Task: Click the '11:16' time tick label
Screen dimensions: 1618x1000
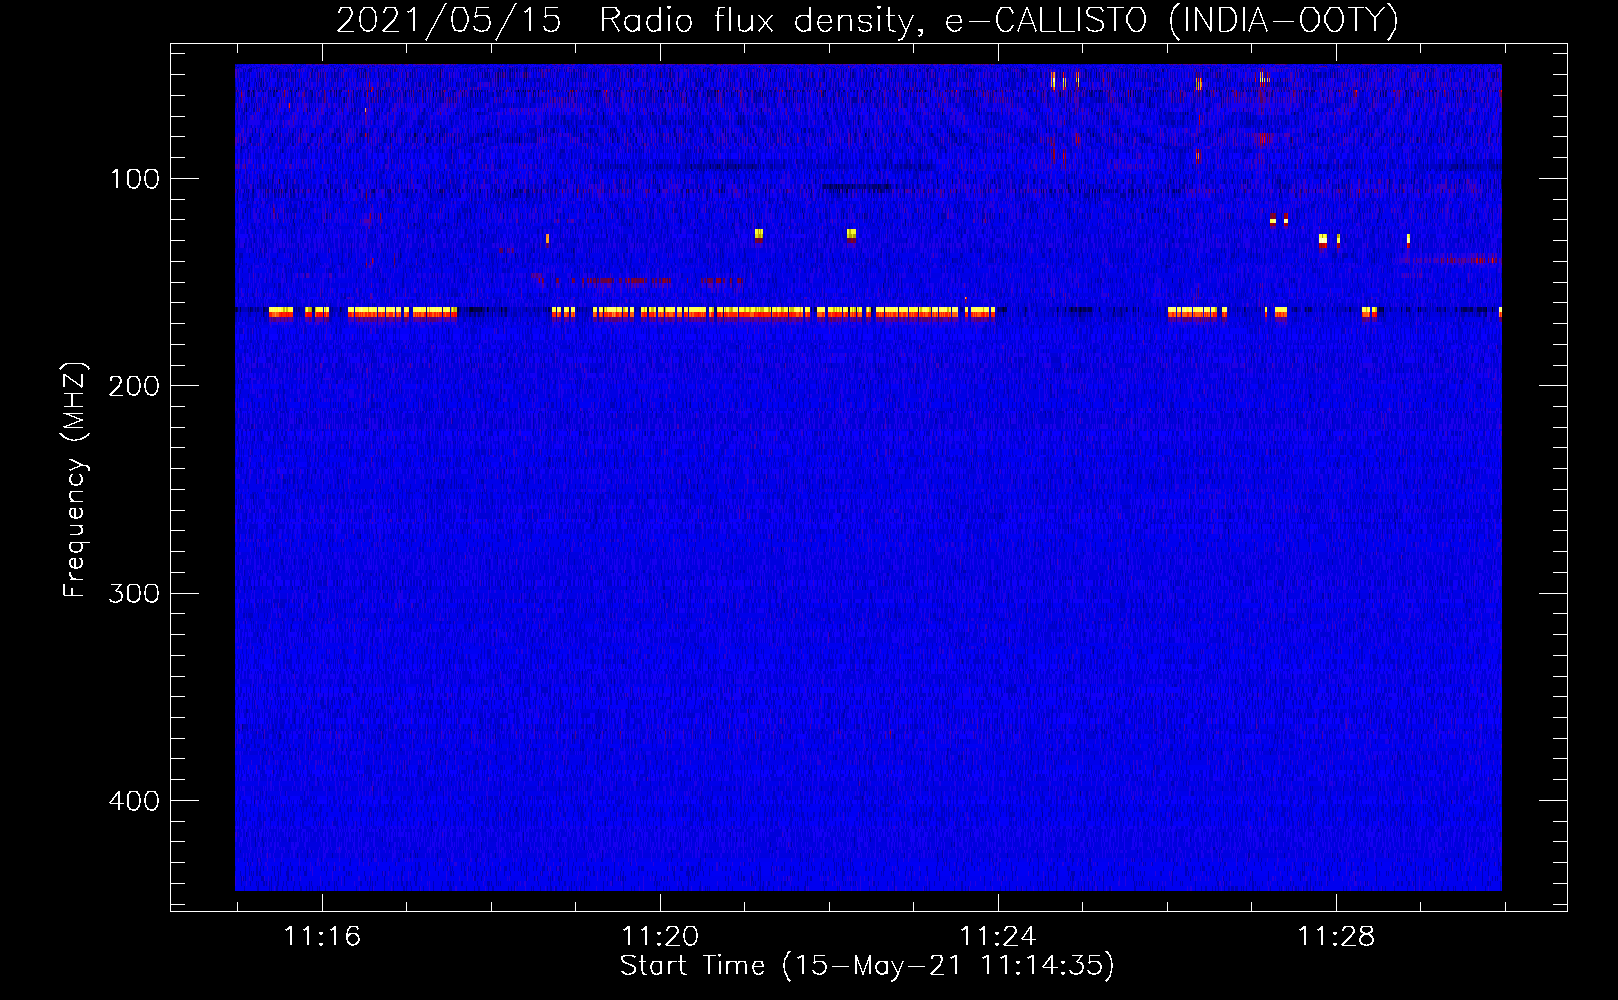Action: tap(322, 936)
